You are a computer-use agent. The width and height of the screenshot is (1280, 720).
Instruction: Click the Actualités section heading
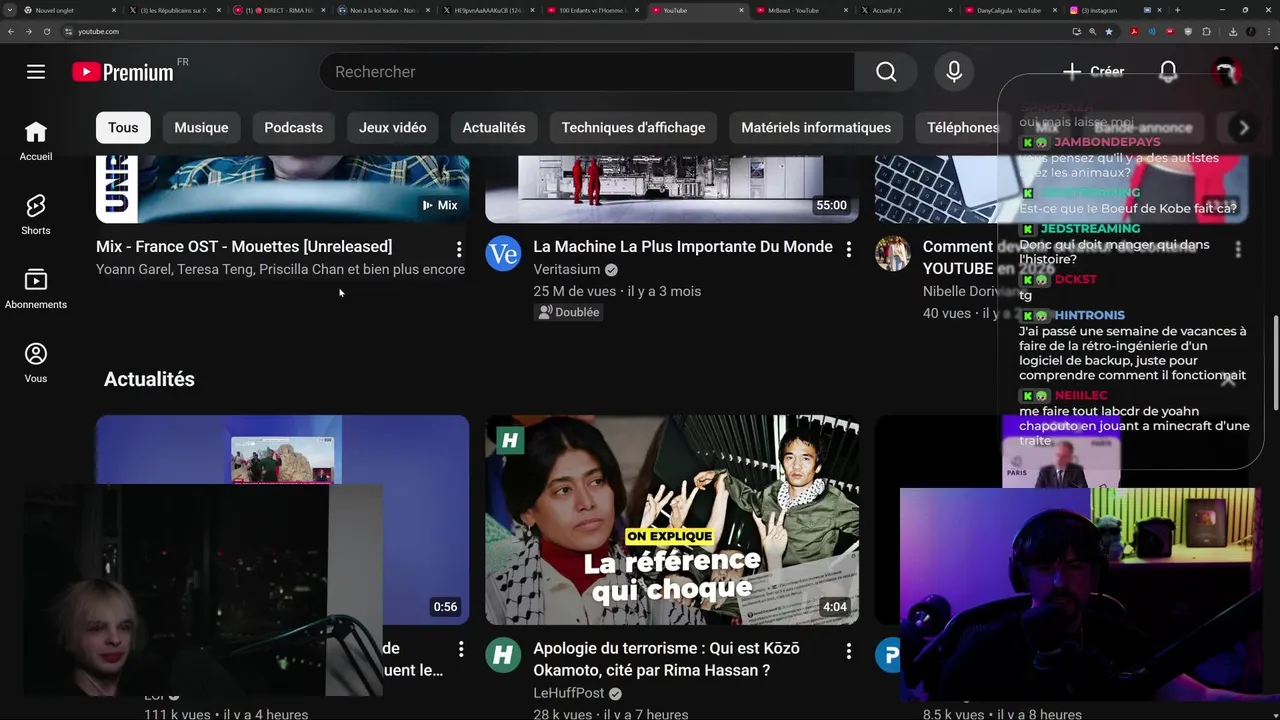149,379
